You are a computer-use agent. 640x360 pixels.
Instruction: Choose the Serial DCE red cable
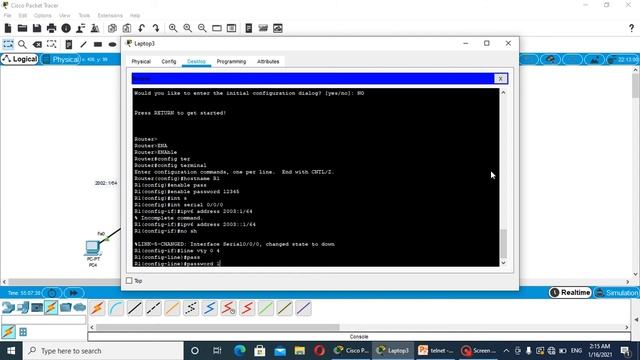click(x=228, y=308)
